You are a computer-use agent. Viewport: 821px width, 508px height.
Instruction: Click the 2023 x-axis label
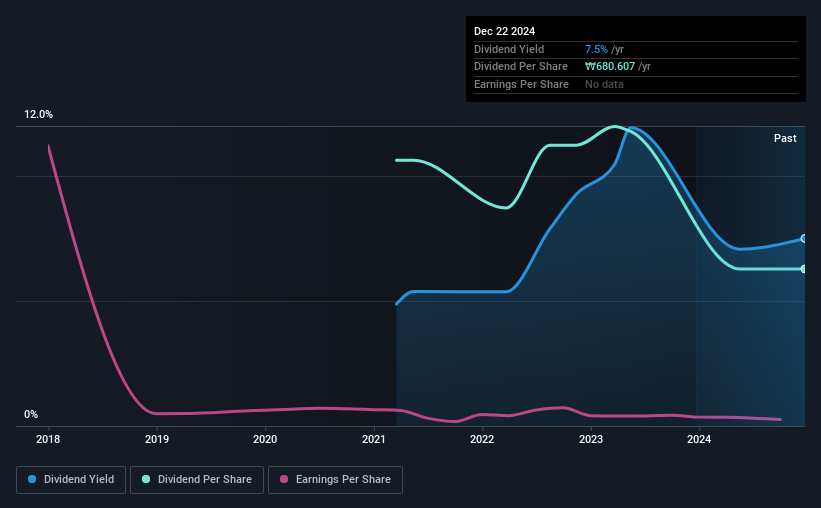coord(591,439)
